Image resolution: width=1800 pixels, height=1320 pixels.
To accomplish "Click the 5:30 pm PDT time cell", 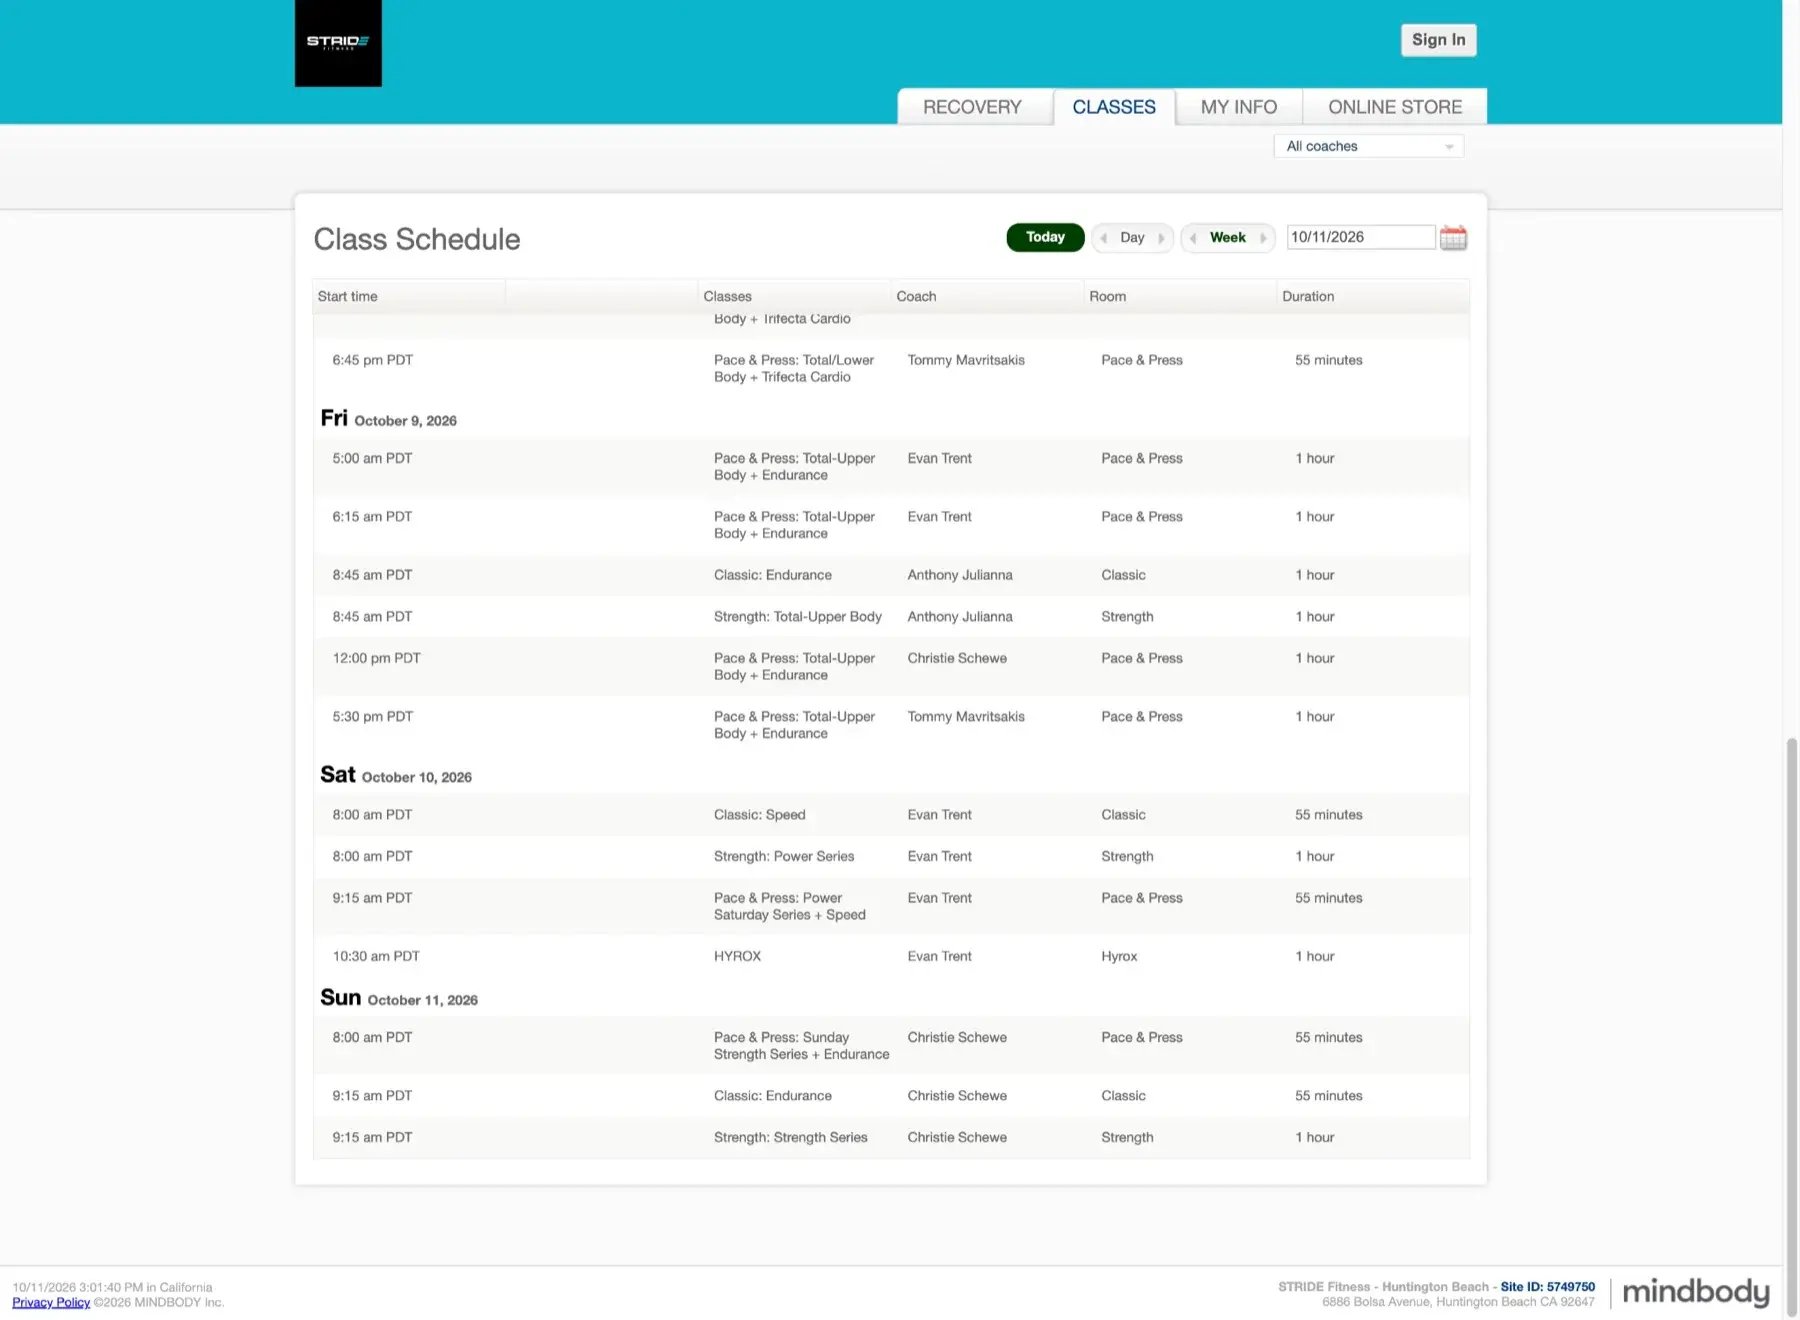I will pos(372,717).
